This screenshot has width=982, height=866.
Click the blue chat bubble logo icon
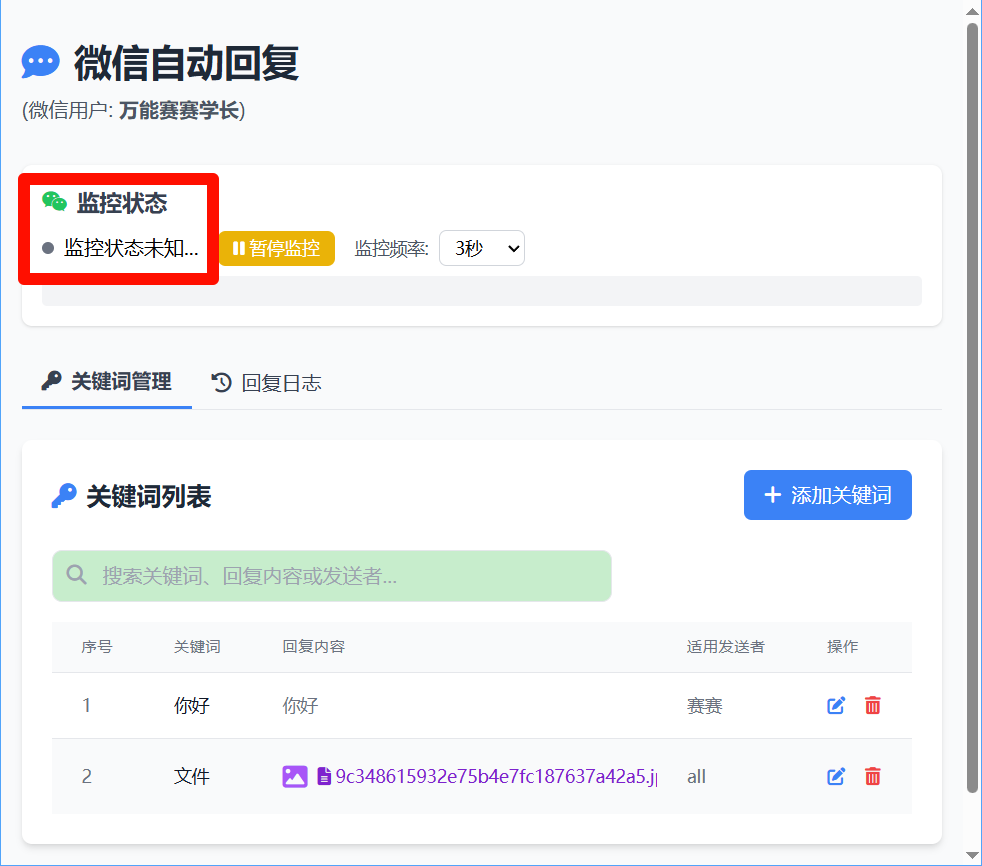pyautogui.click(x=41, y=62)
